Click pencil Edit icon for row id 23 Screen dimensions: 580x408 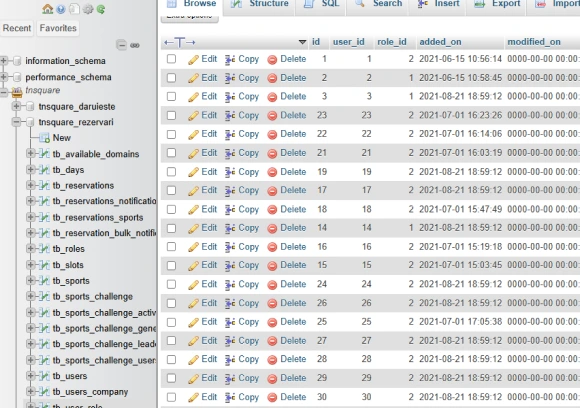193,116
